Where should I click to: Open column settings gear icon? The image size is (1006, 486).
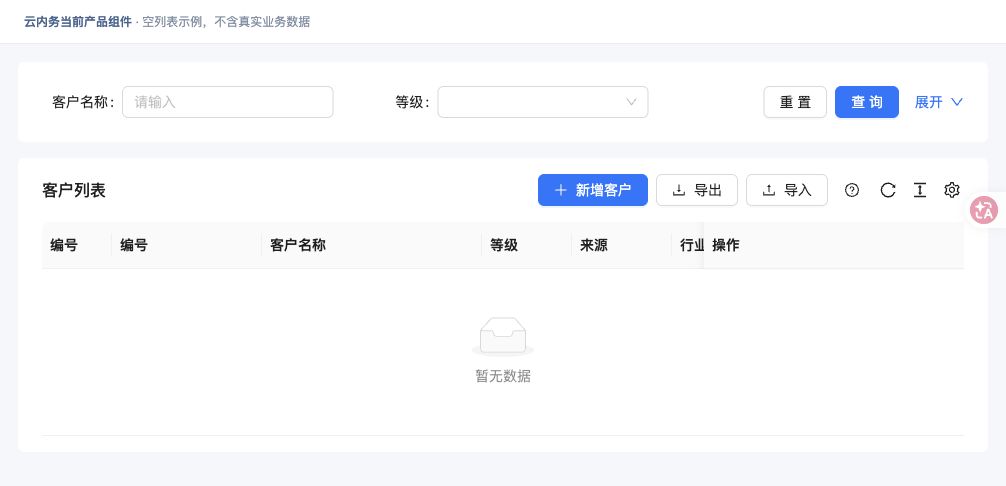951,190
